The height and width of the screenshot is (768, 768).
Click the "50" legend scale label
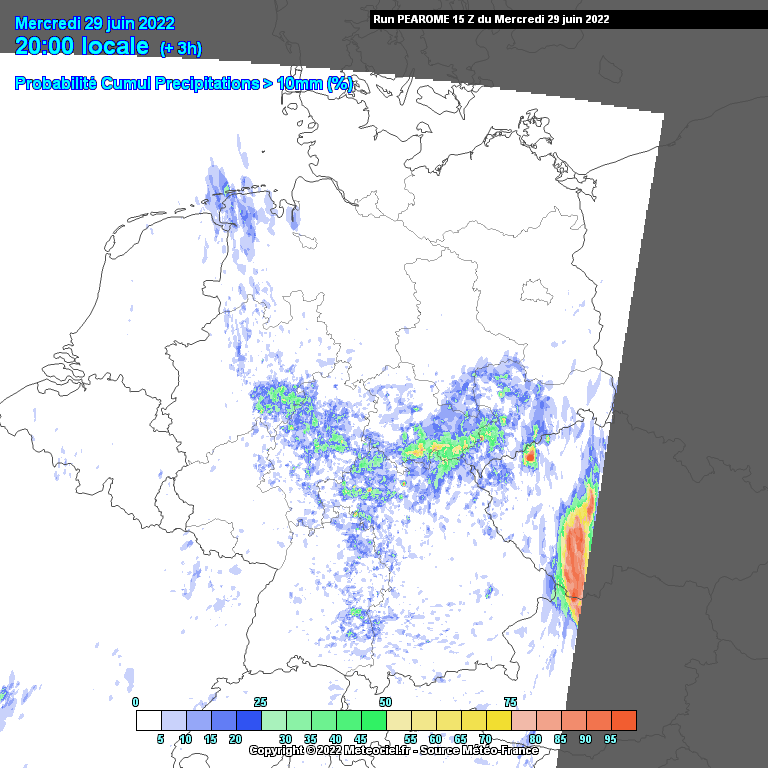point(385,702)
